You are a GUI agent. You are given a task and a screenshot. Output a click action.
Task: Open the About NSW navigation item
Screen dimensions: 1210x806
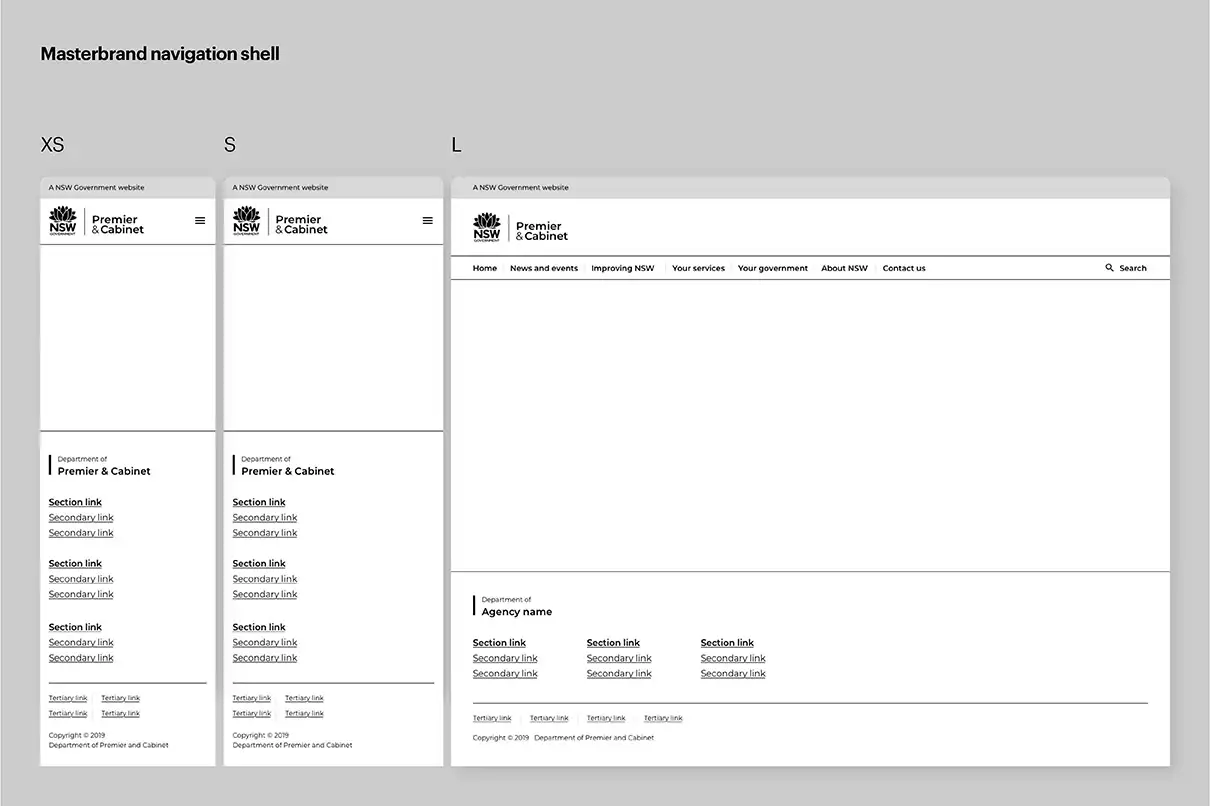click(x=844, y=267)
